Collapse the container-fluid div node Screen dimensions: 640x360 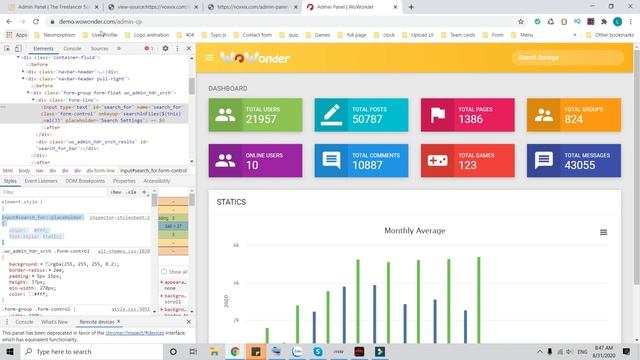(18, 58)
